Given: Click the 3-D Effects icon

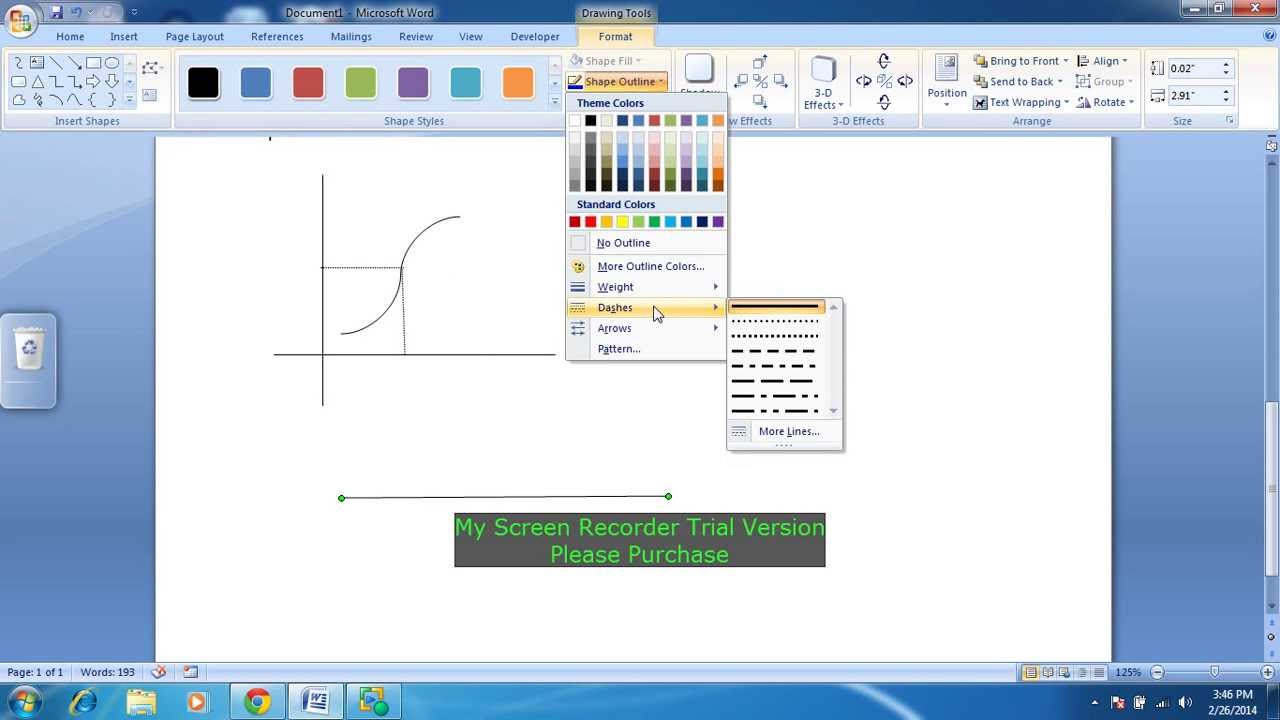Looking at the screenshot, I should tap(823, 82).
